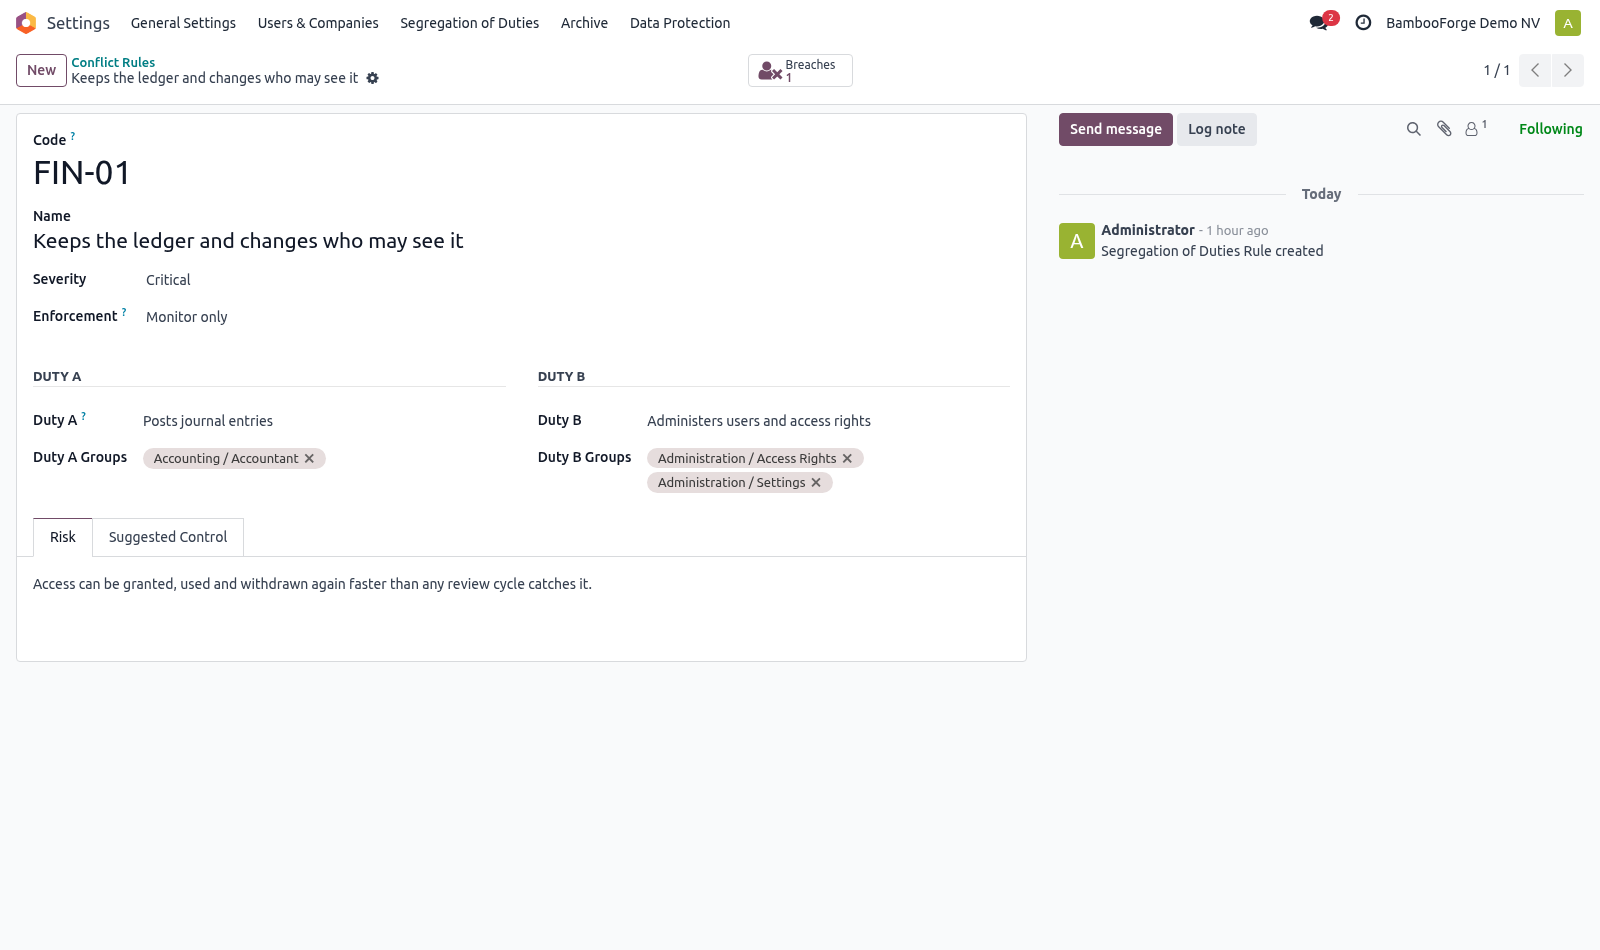This screenshot has height=950, width=1600.
Task: Open the Breaches stat button
Action: point(800,71)
